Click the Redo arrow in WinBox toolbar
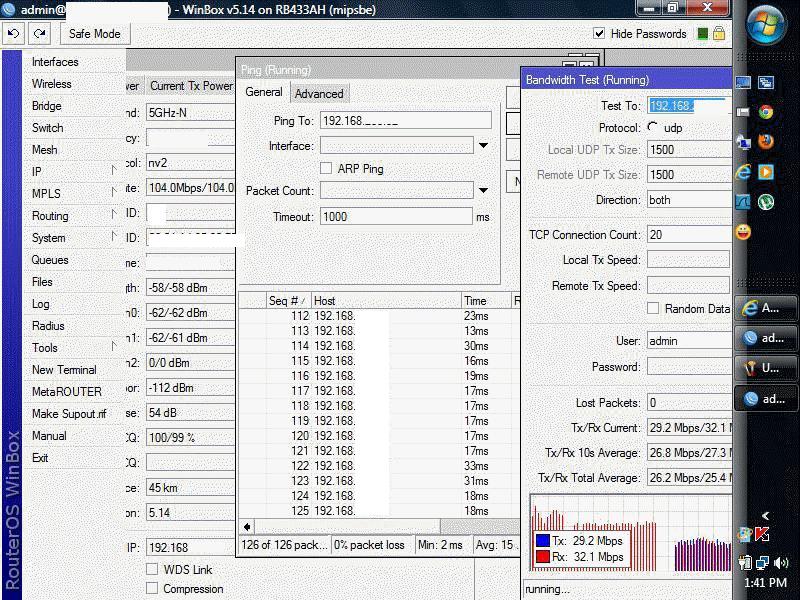 click(x=39, y=33)
